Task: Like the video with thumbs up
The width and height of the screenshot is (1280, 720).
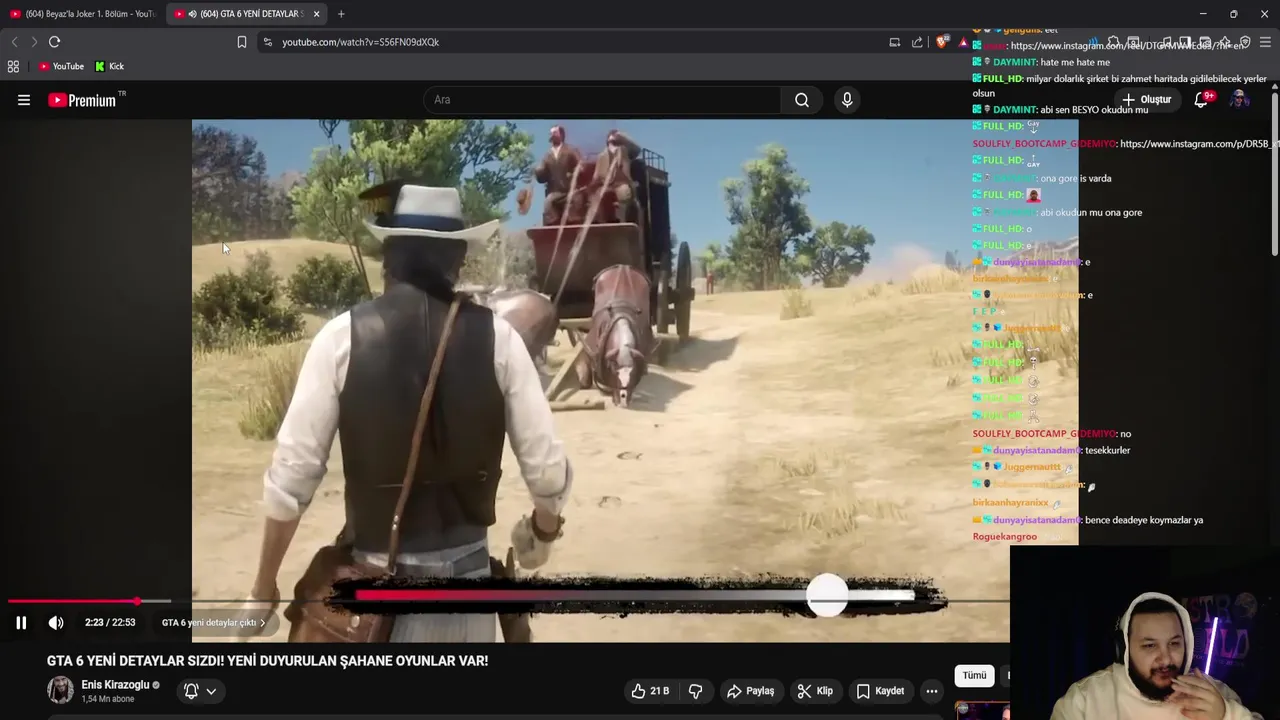Action: [650, 691]
